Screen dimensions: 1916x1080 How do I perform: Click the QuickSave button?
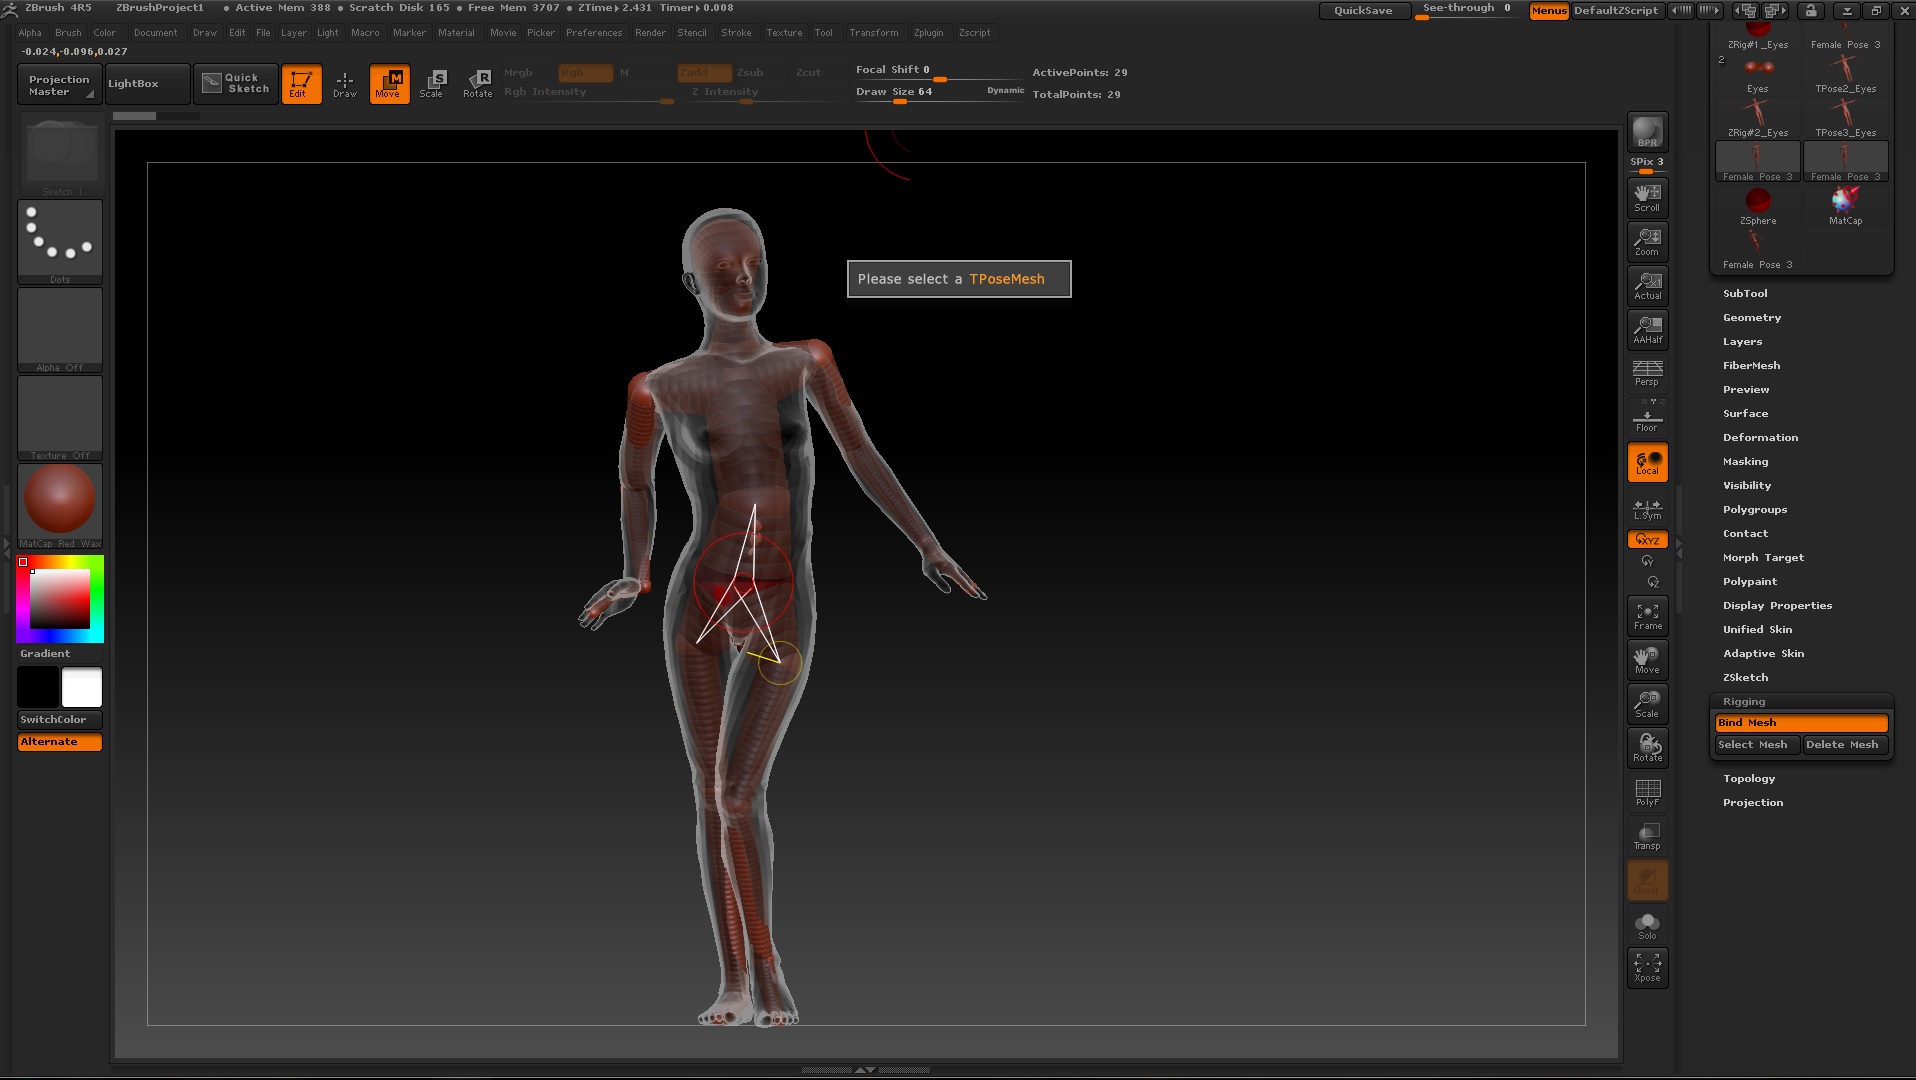pos(1363,11)
